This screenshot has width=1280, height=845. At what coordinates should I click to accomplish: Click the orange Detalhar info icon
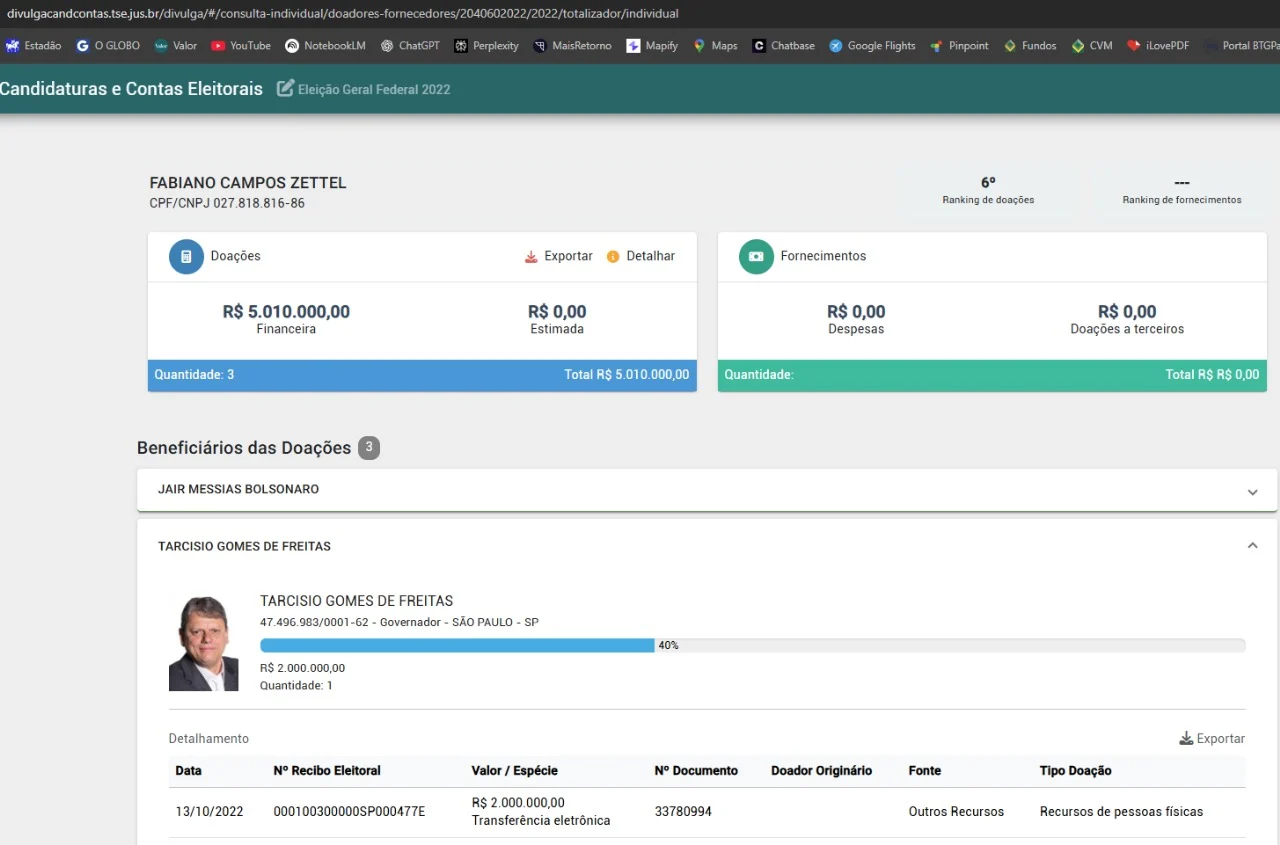pyautogui.click(x=613, y=257)
